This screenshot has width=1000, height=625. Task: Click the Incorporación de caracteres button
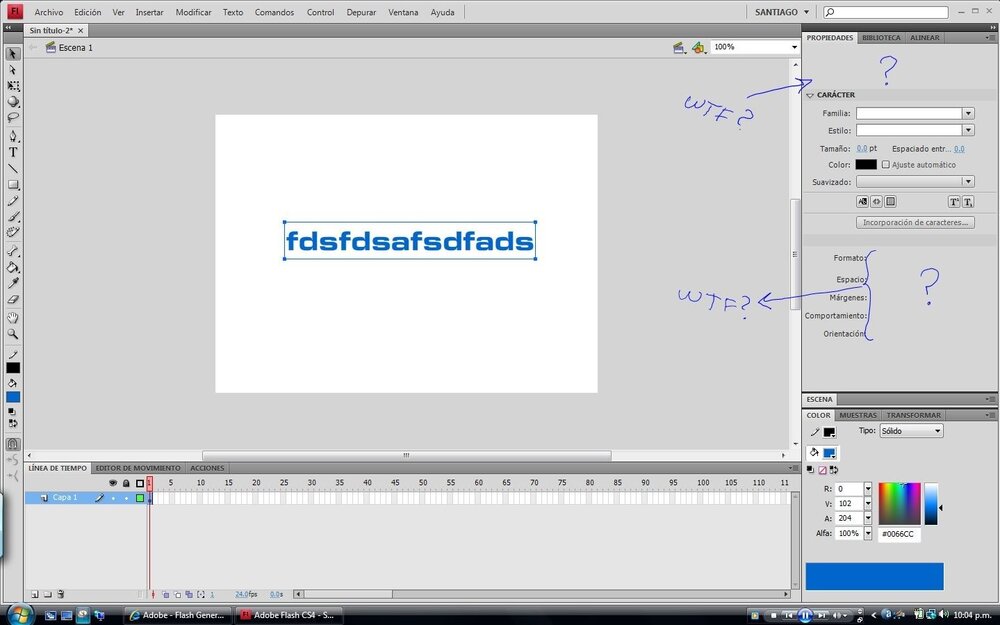click(914, 222)
